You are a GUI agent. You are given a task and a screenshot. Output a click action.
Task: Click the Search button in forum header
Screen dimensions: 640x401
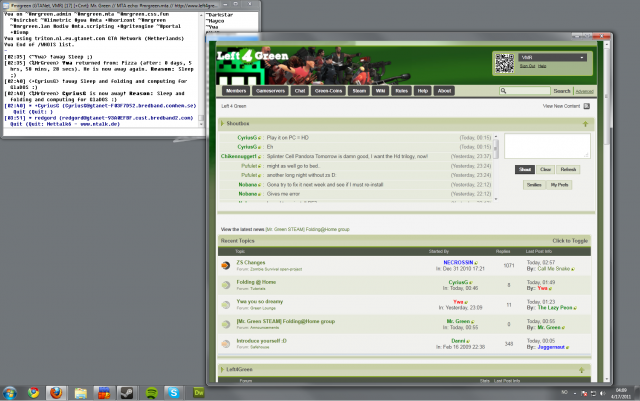coord(562,91)
